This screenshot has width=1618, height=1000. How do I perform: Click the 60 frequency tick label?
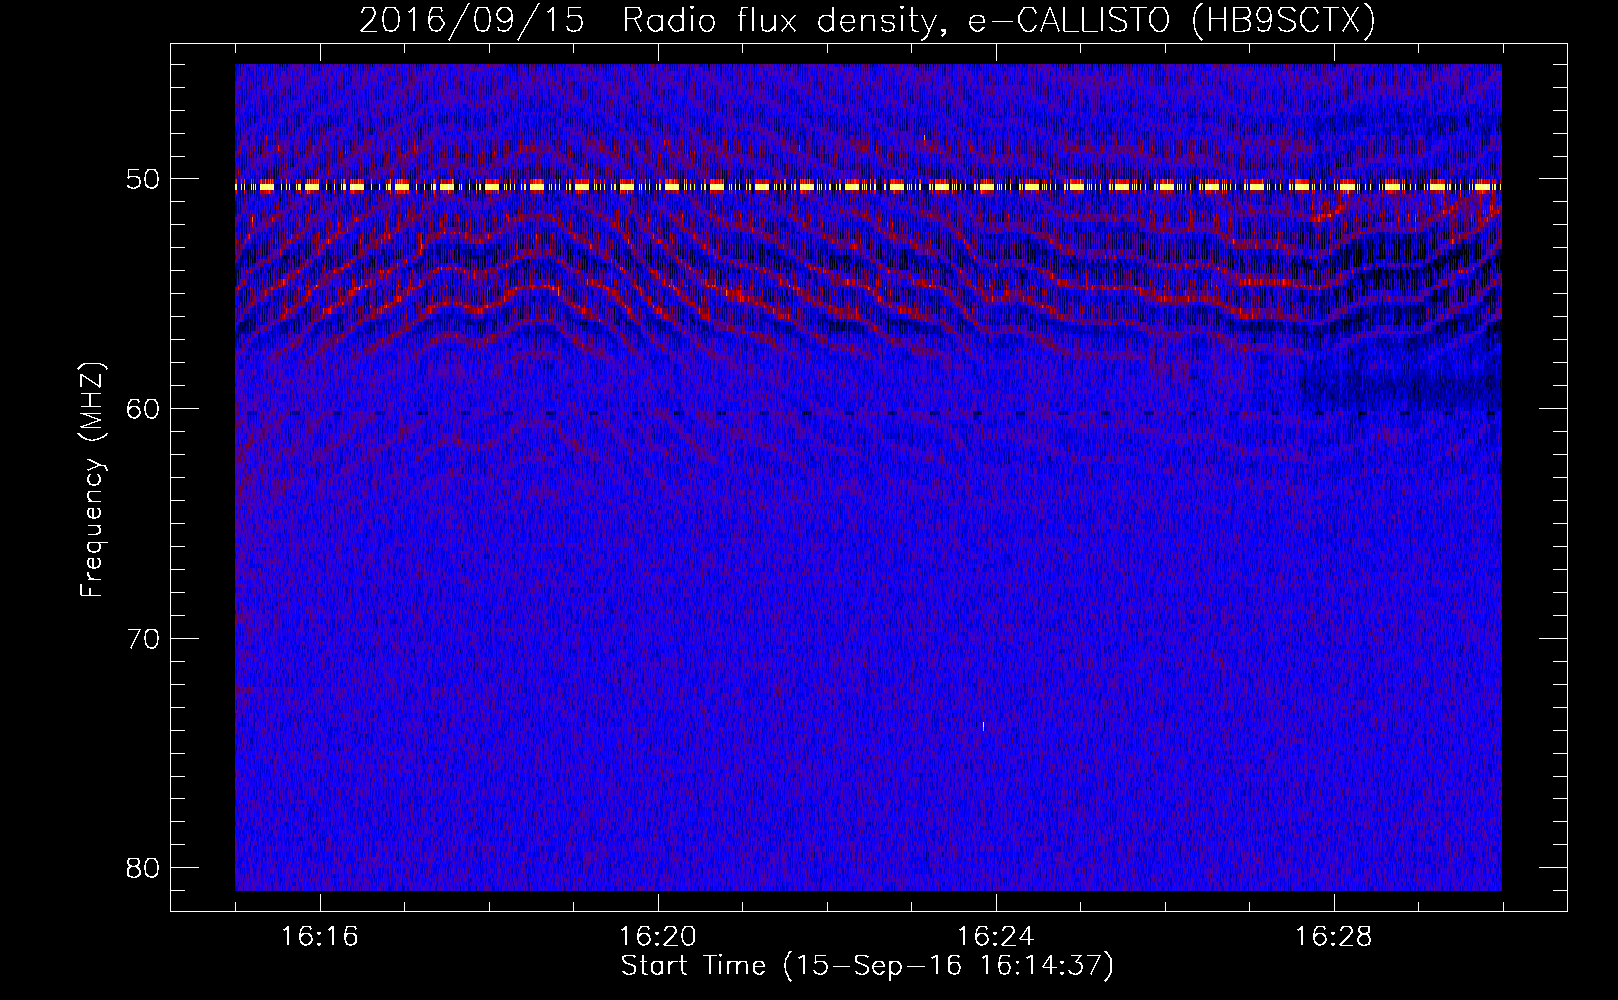point(143,409)
